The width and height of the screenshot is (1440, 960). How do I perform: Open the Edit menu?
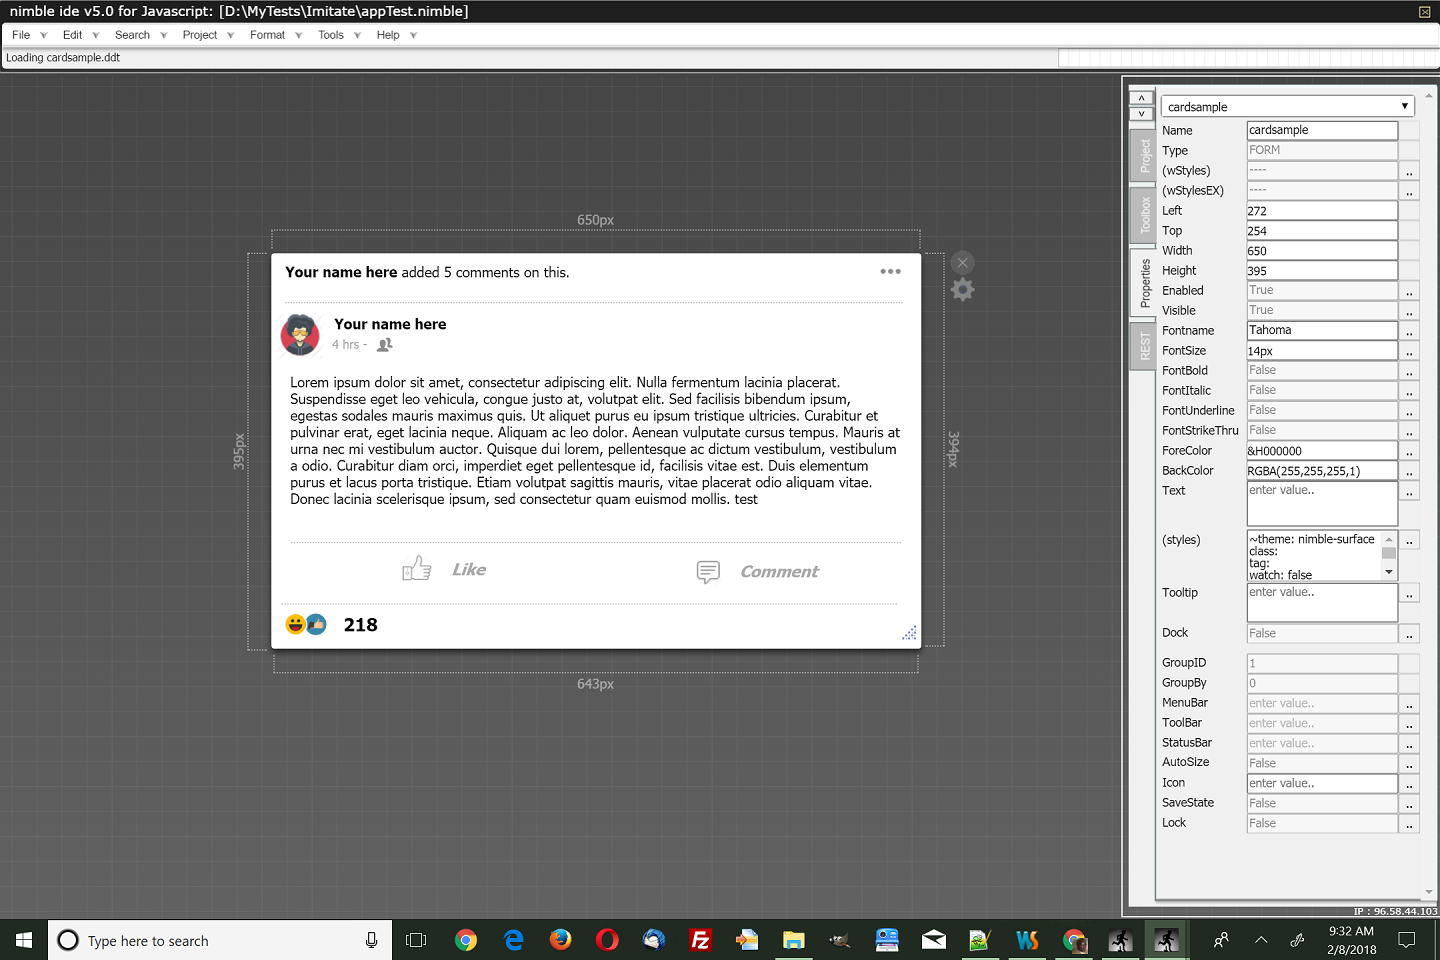point(72,35)
